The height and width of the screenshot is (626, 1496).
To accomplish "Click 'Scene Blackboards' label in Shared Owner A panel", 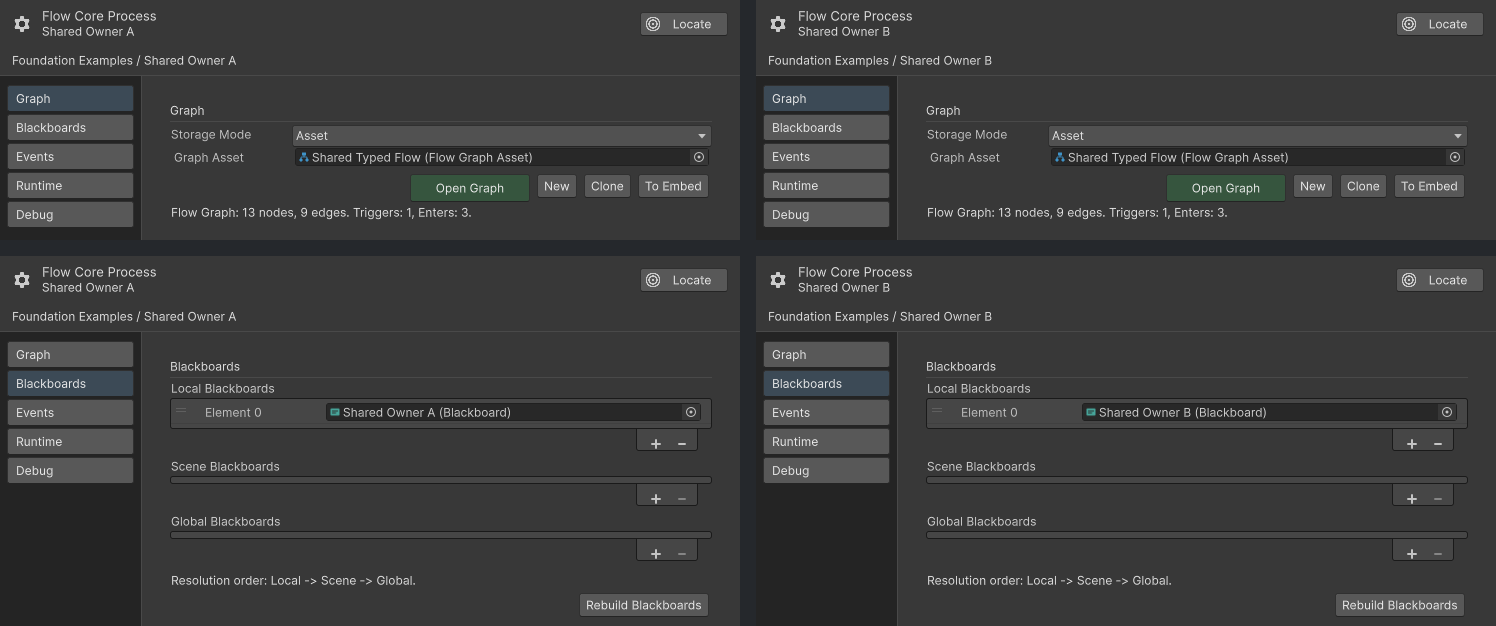I will click(x=225, y=466).
